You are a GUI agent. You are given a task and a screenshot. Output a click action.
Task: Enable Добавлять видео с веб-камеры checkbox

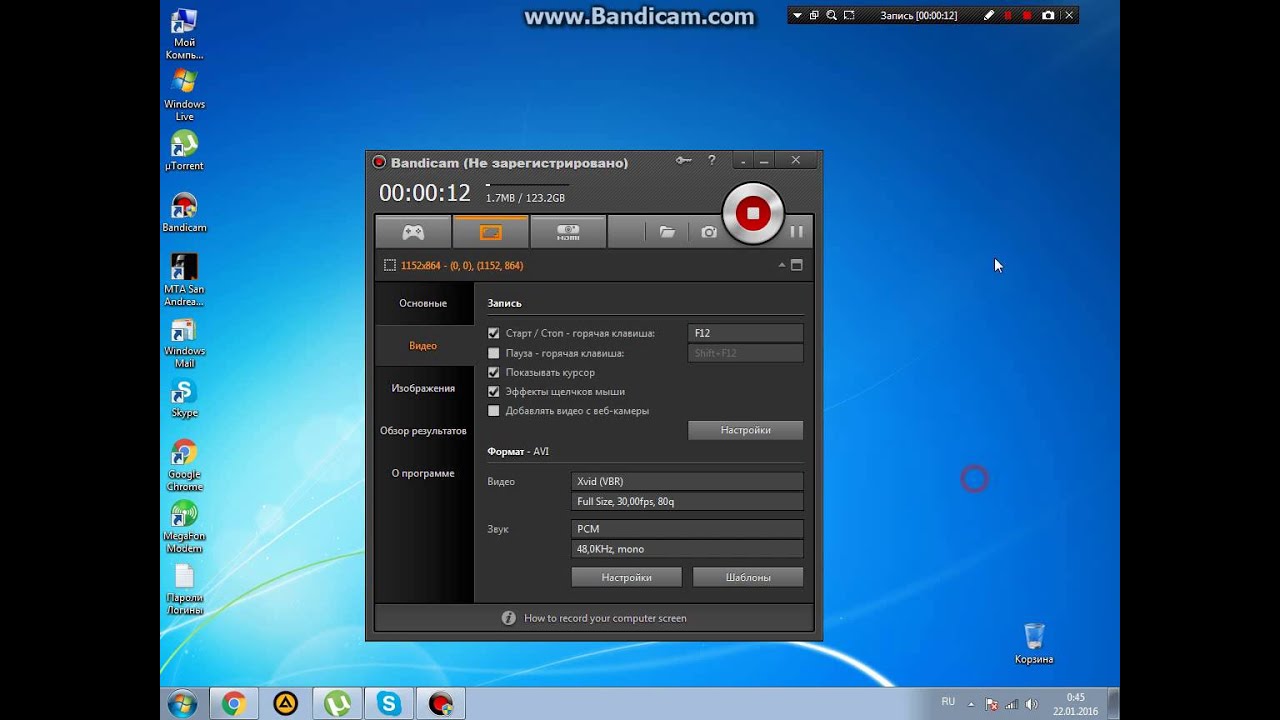pyautogui.click(x=493, y=411)
